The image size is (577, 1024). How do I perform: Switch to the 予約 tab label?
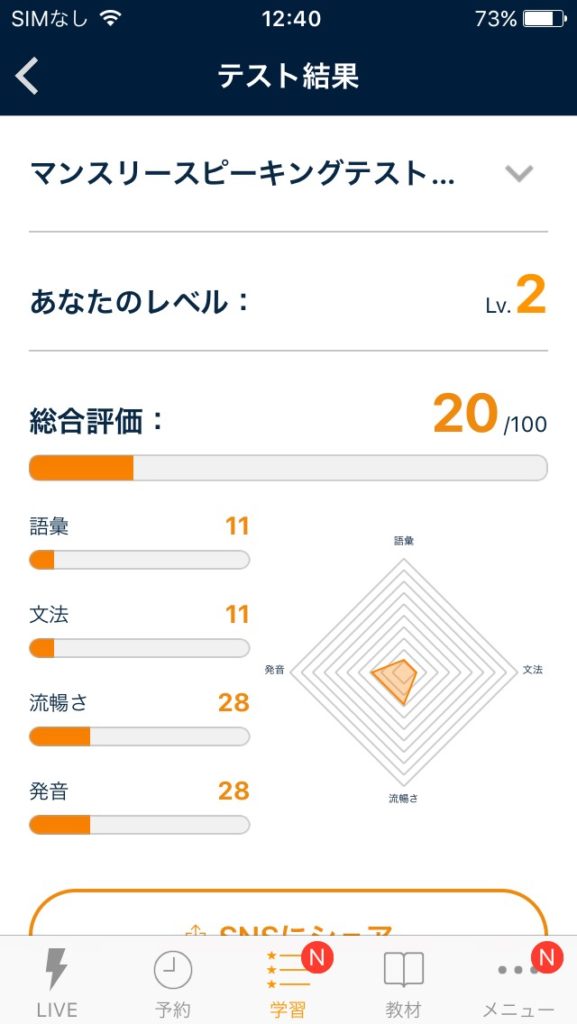pos(173,1010)
